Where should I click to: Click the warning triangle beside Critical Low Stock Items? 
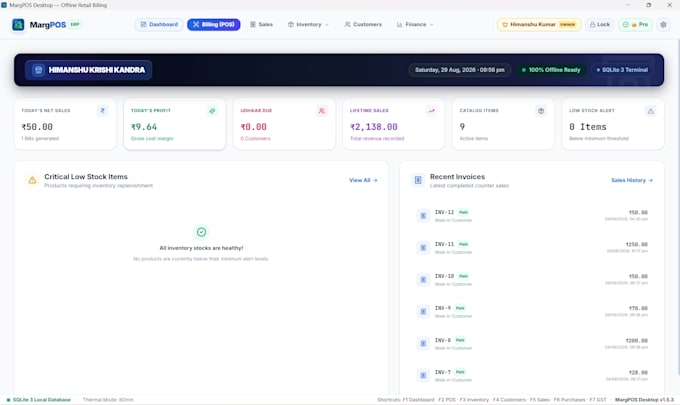point(33,180)
